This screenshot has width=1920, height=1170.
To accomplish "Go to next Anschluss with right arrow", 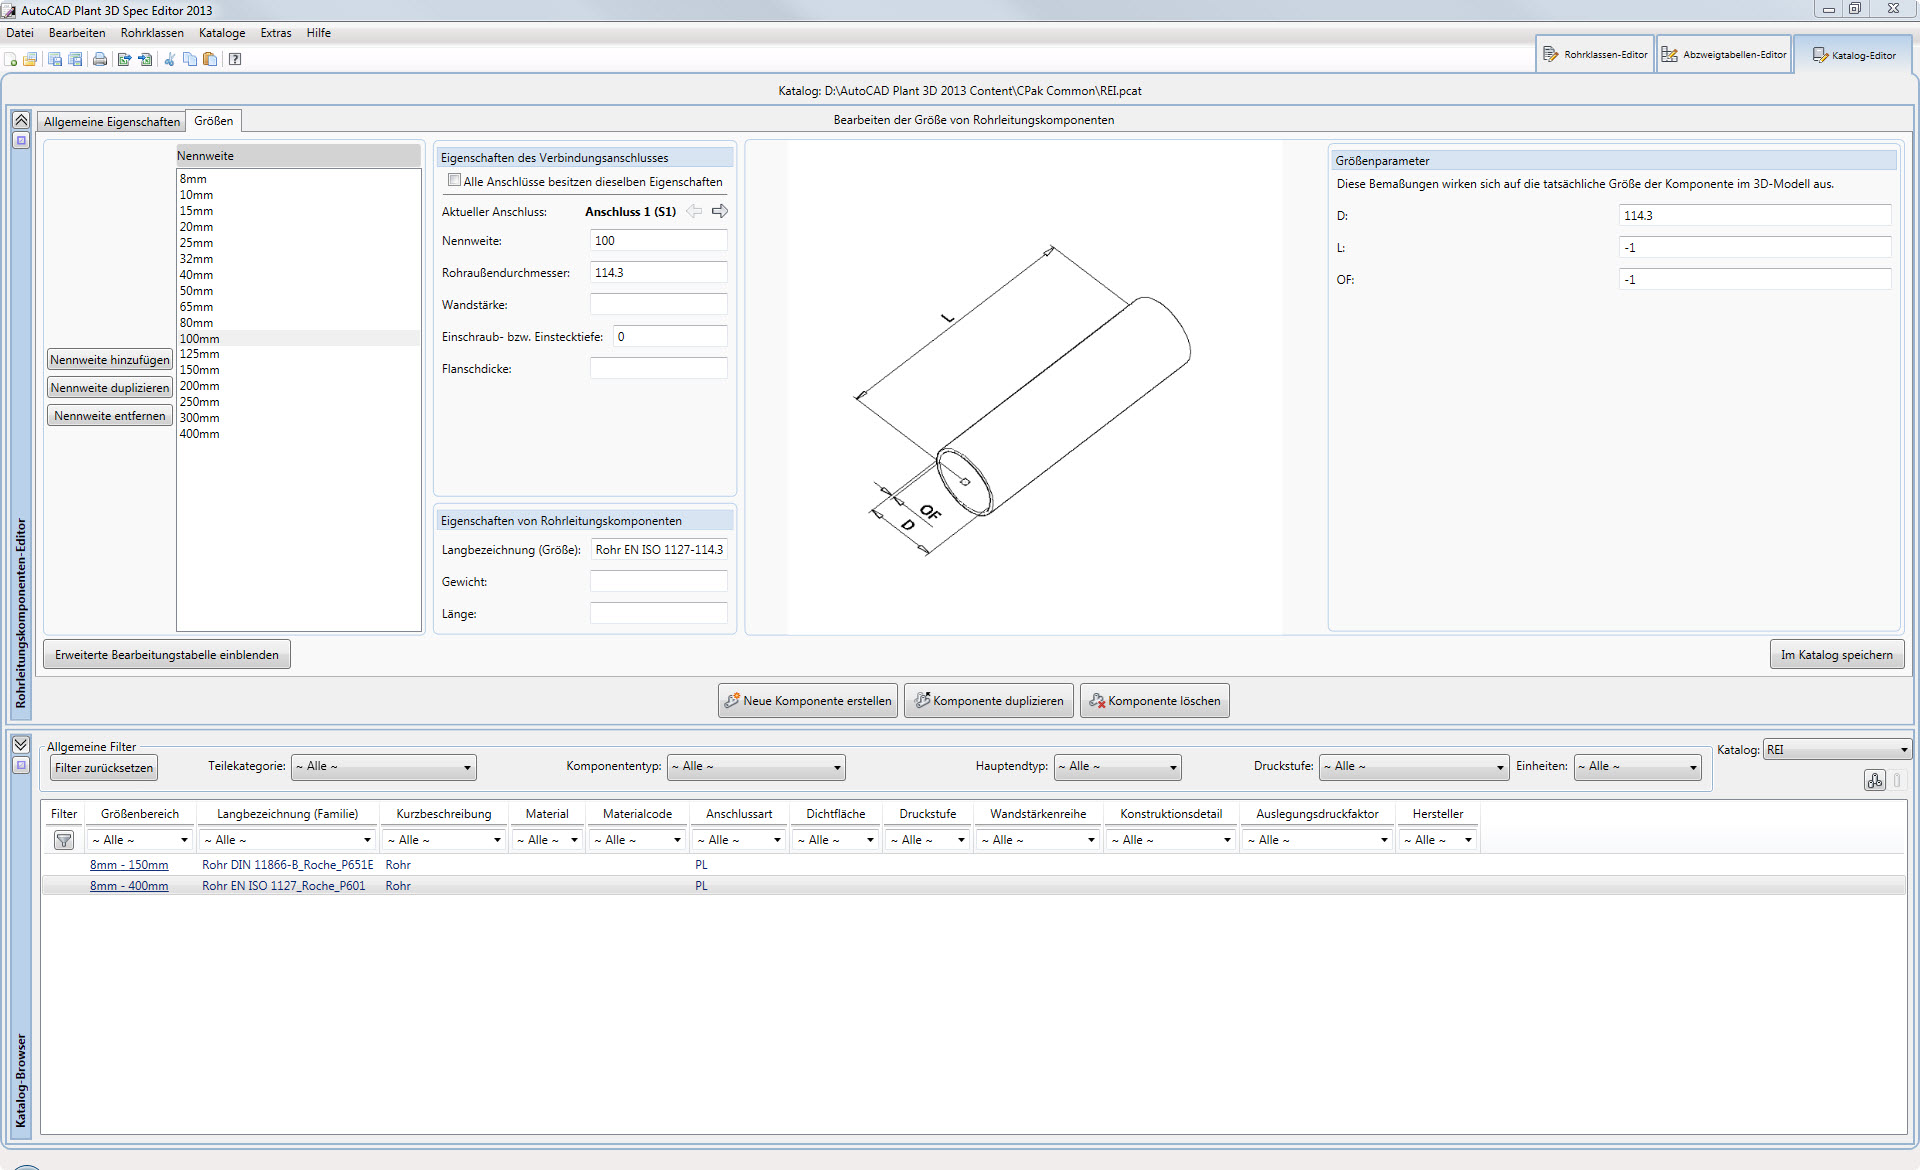I will point(720,211).
